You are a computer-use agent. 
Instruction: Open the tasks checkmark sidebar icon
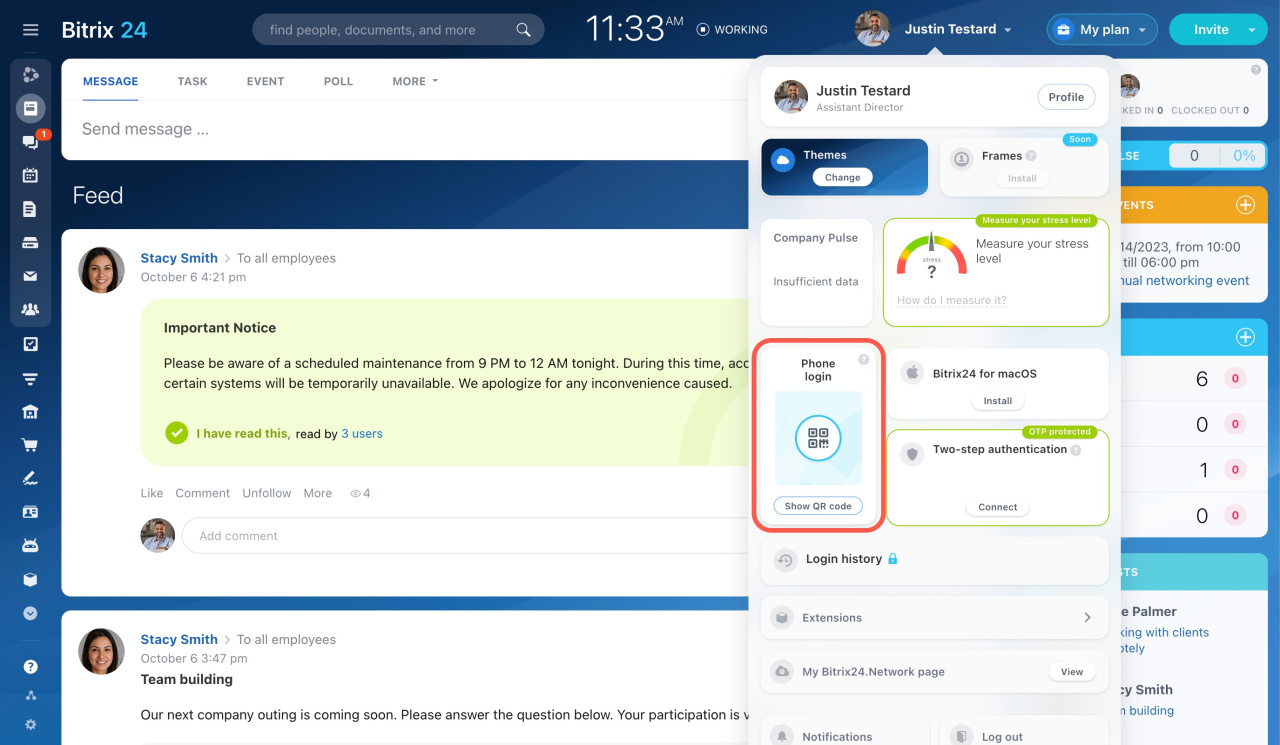pos(30,344)
